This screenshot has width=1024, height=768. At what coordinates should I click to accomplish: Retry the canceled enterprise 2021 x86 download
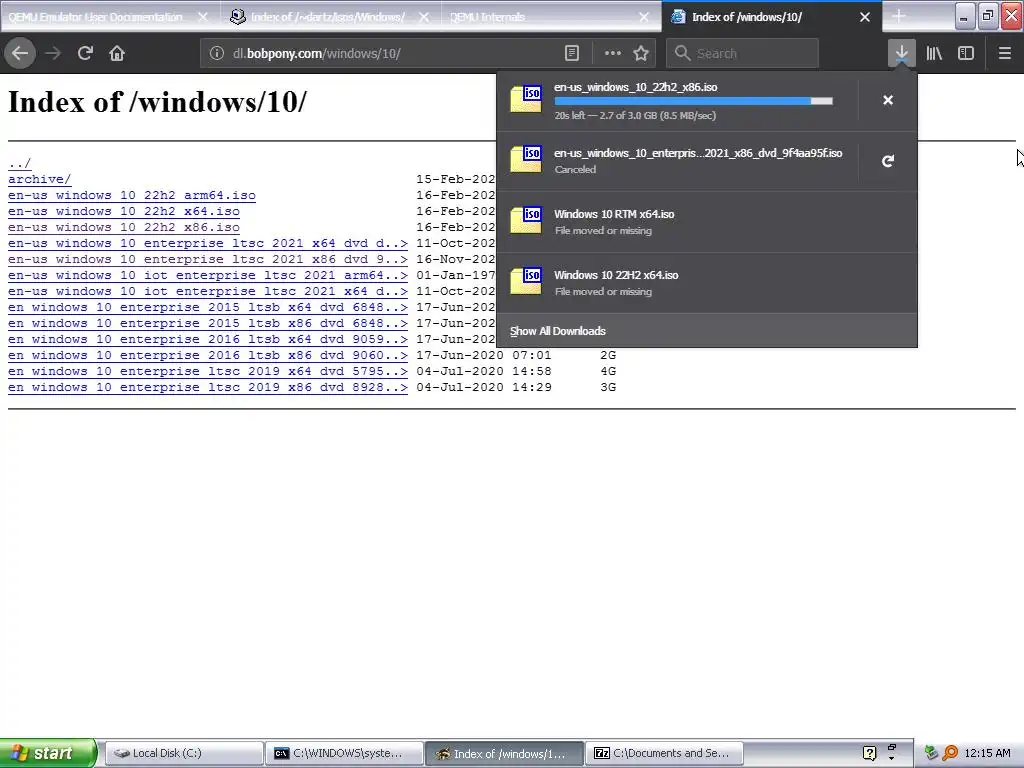pos(888,161)
